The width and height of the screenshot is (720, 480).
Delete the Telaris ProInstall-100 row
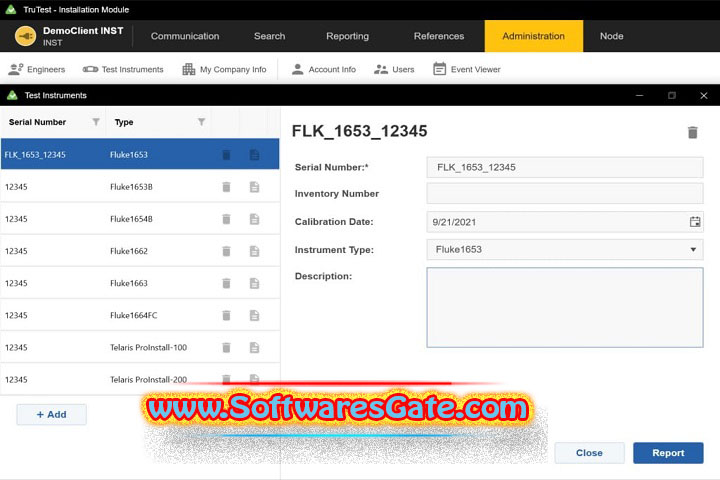click(x=226, y=348)
